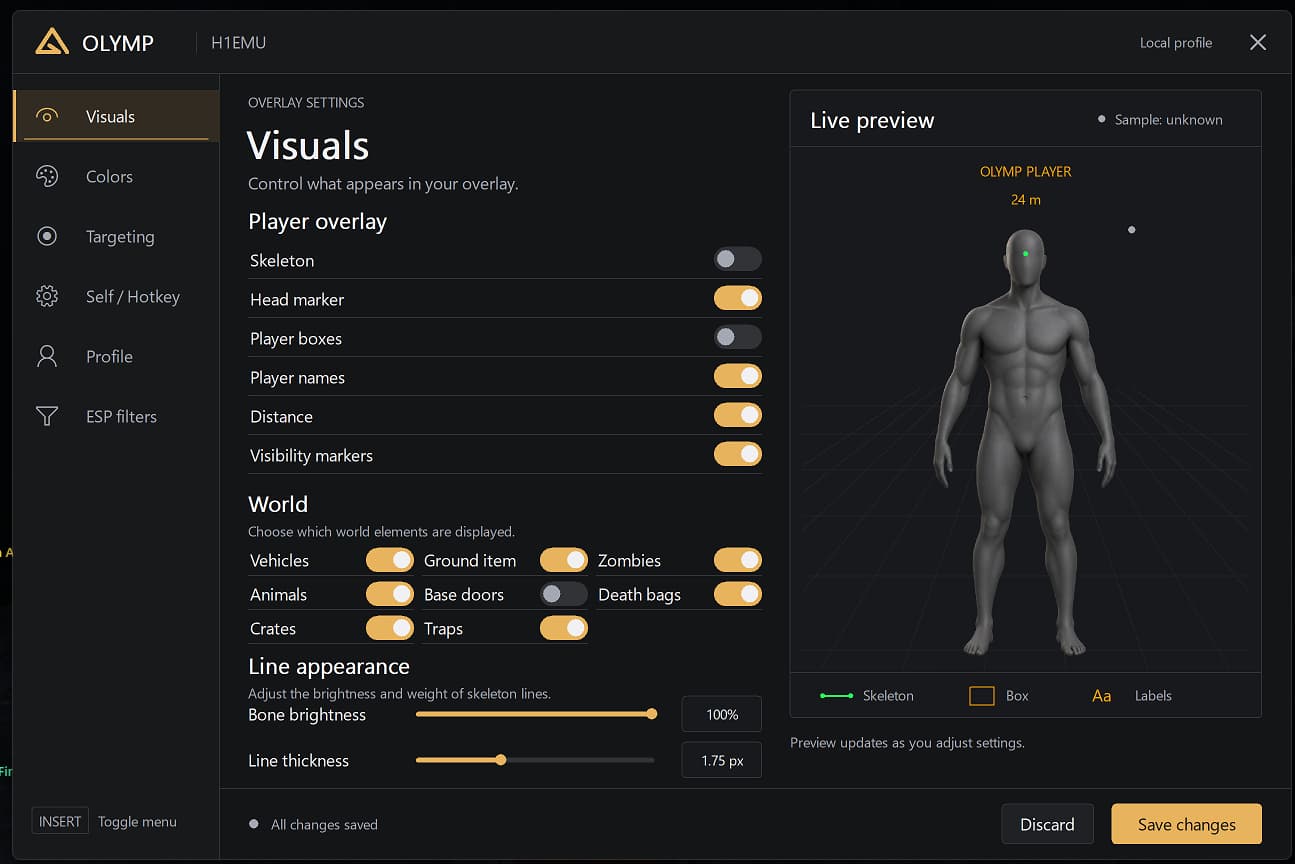This screenshot has width=1295, height=864.
Task: Open the Visuals tab
Action: 116,116
